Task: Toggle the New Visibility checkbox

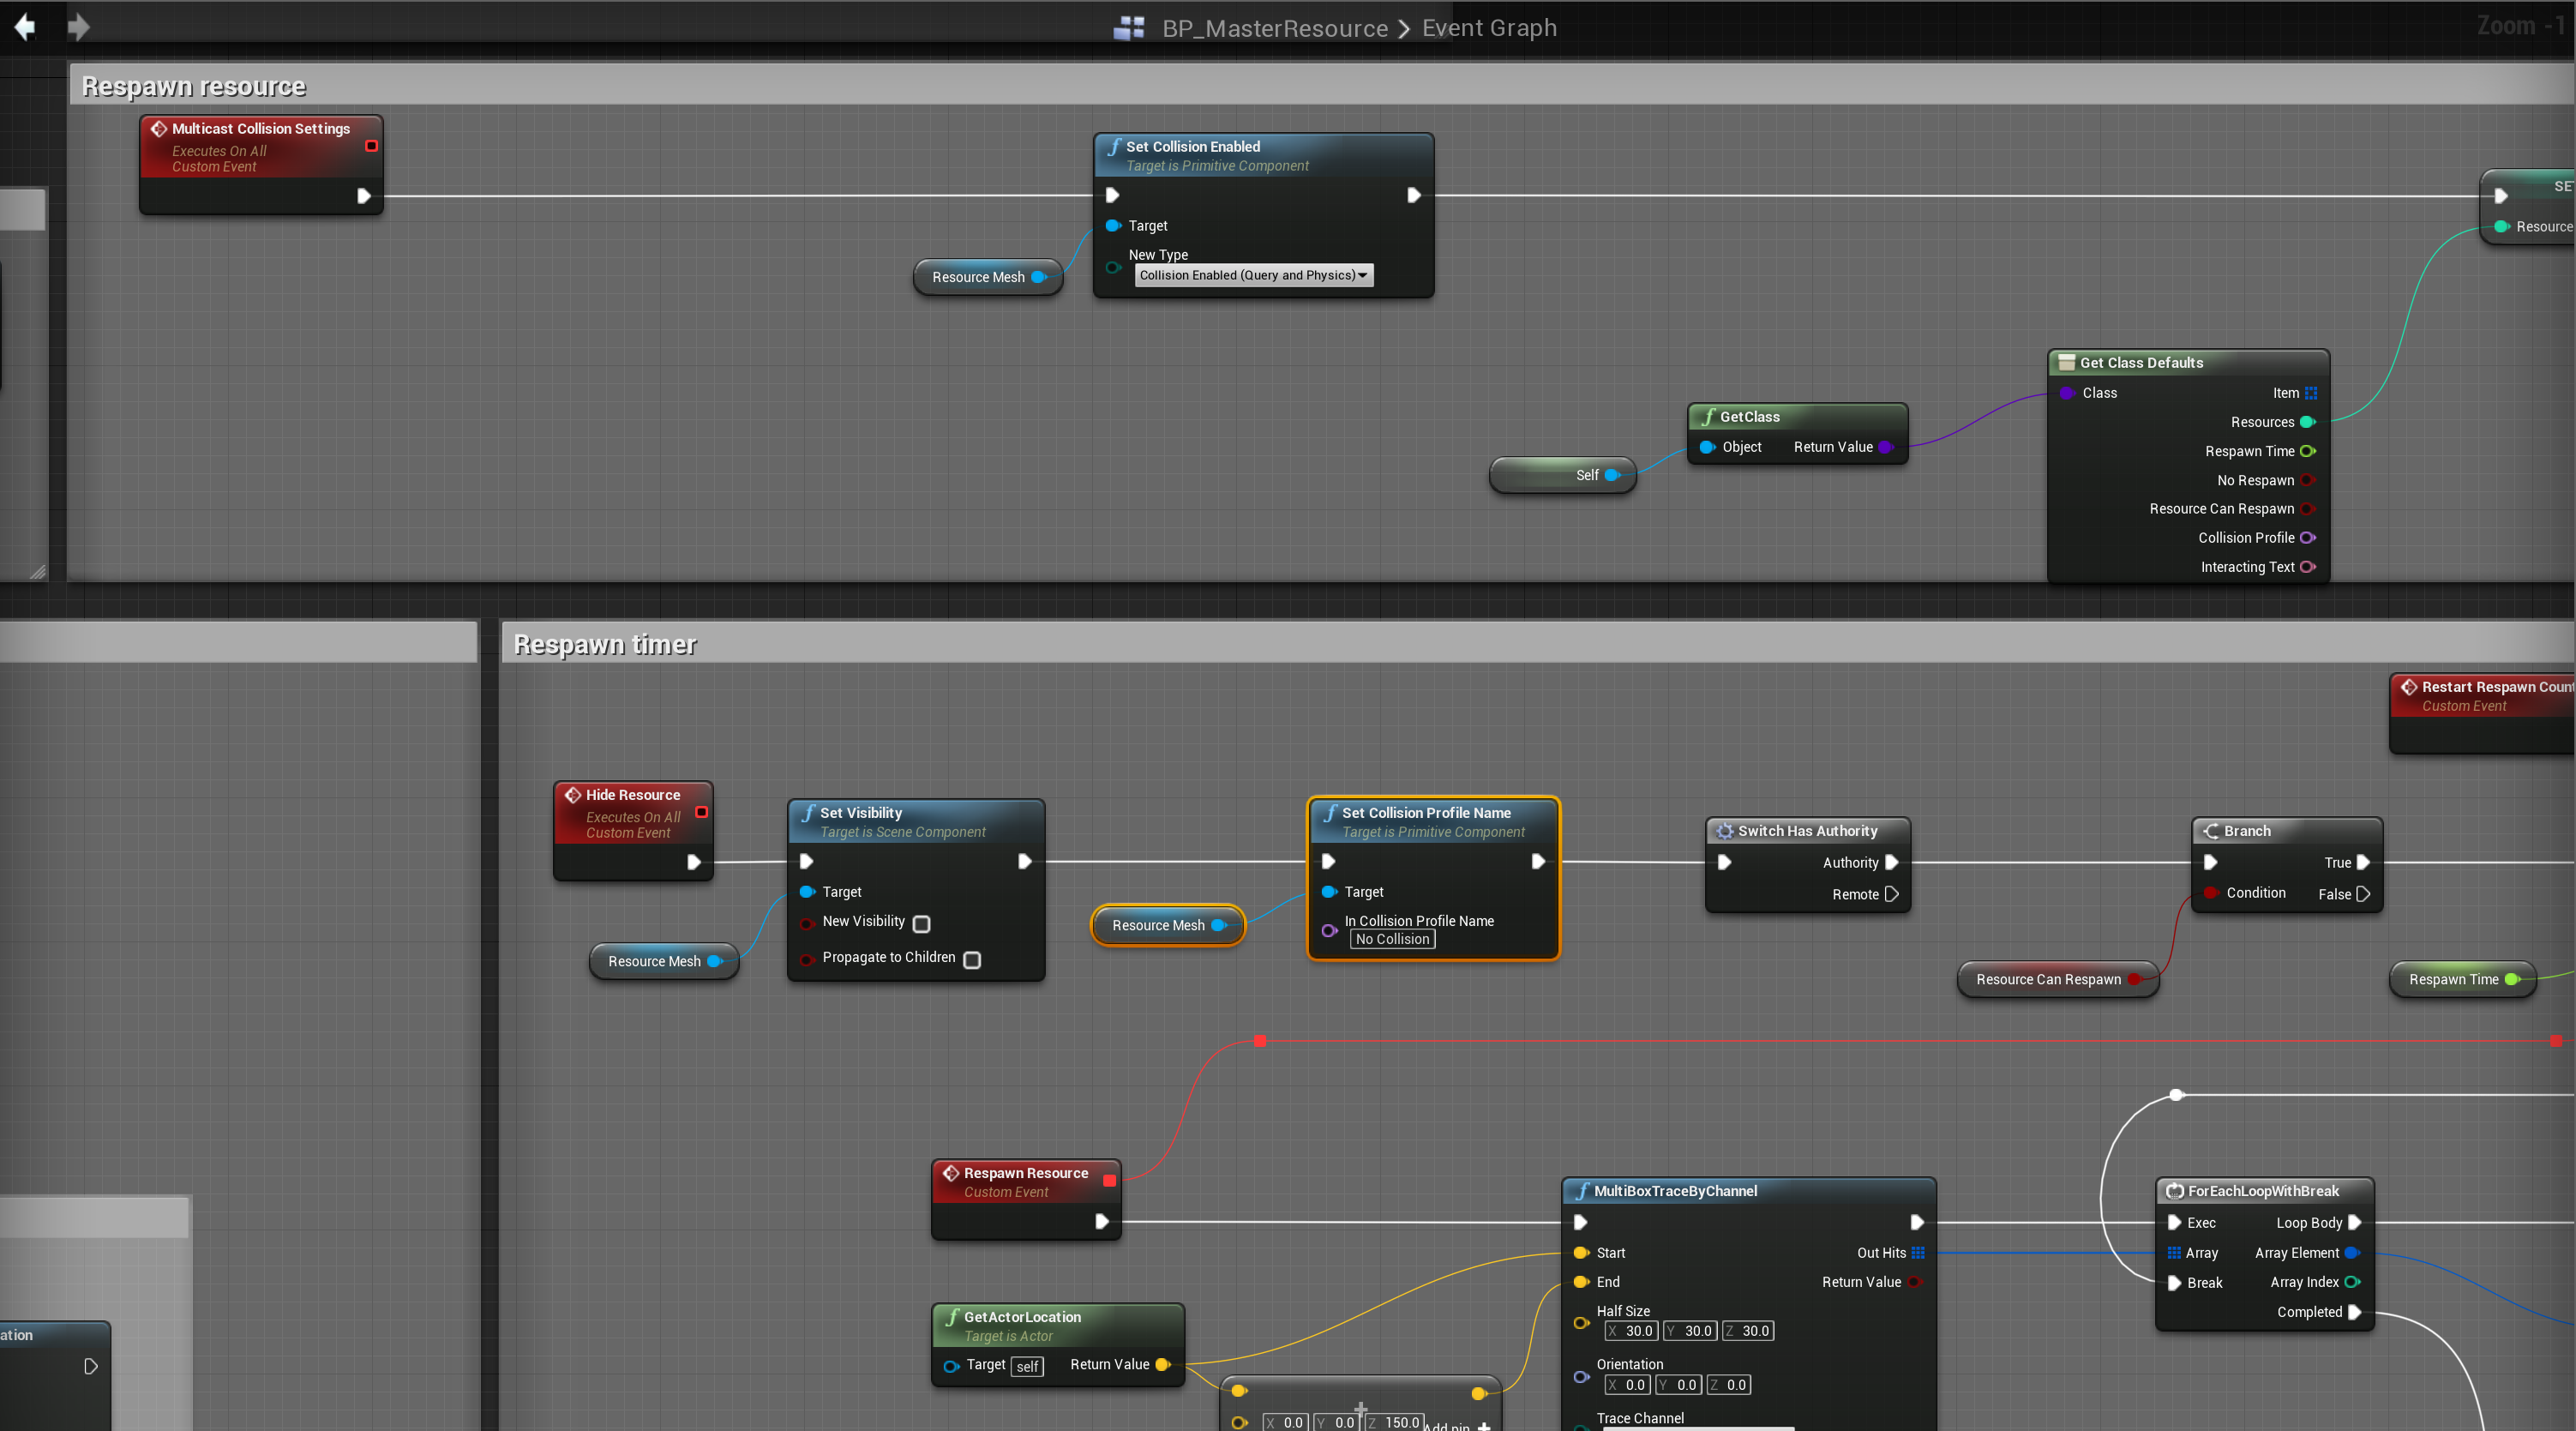Action: pos(922,923)
